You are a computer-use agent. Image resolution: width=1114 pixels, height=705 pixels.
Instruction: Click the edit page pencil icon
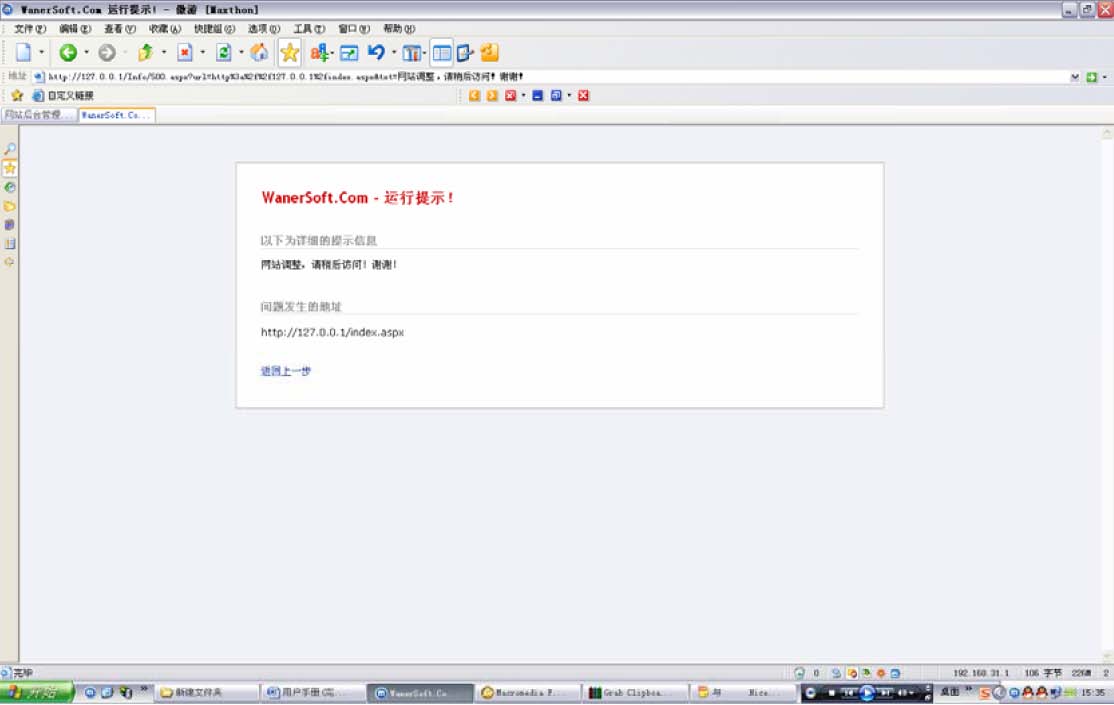[465, 53]
